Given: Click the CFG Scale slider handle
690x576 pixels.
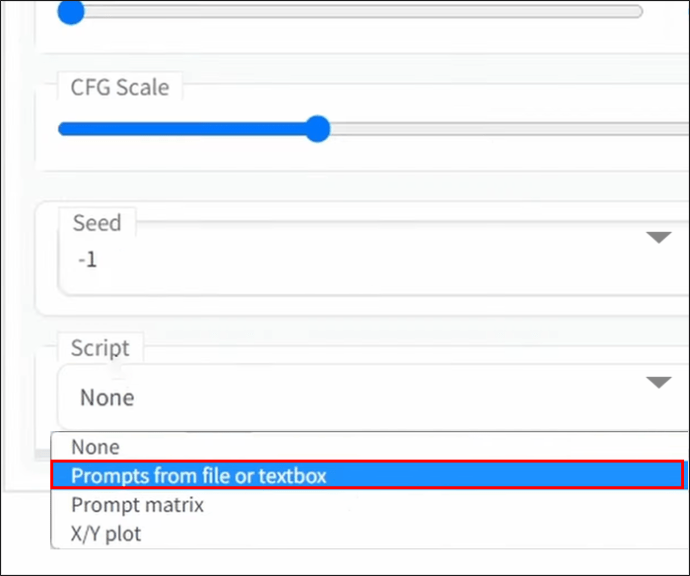Looking at the screenshot, I should 317,129.
